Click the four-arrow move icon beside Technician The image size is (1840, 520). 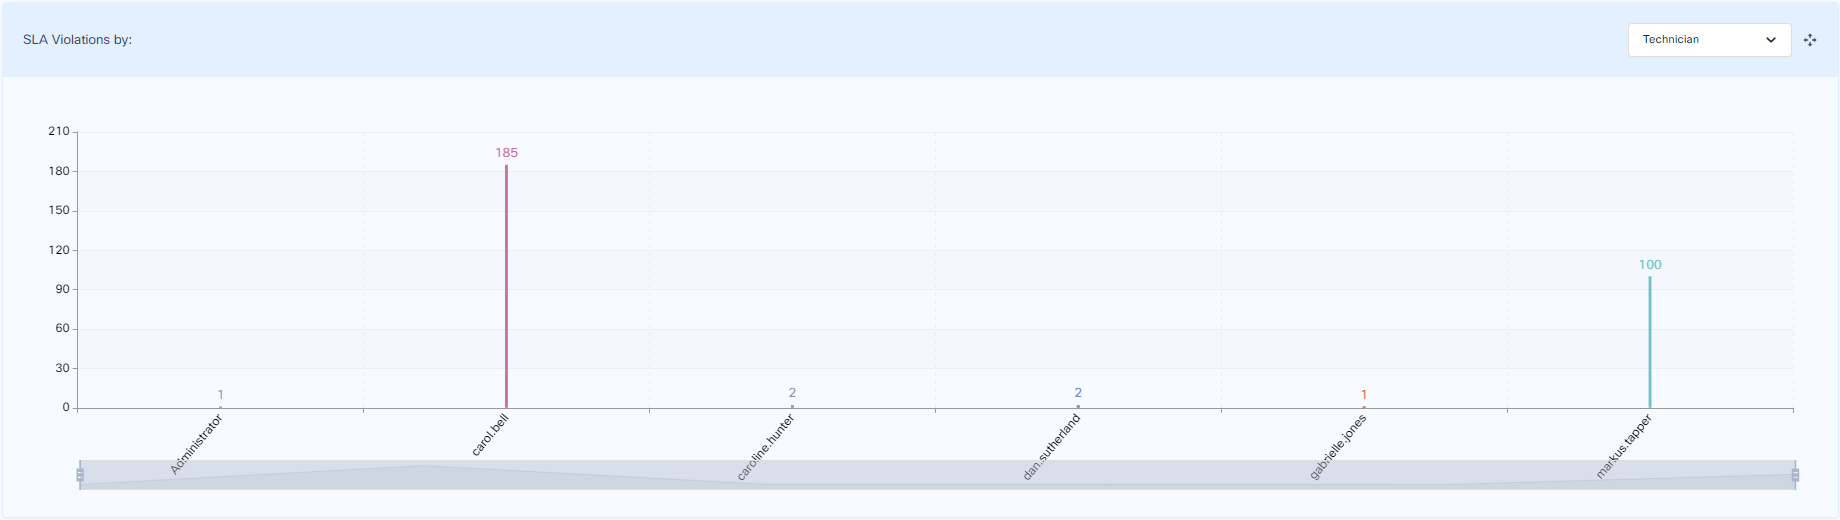click(x=1810, y=40)
